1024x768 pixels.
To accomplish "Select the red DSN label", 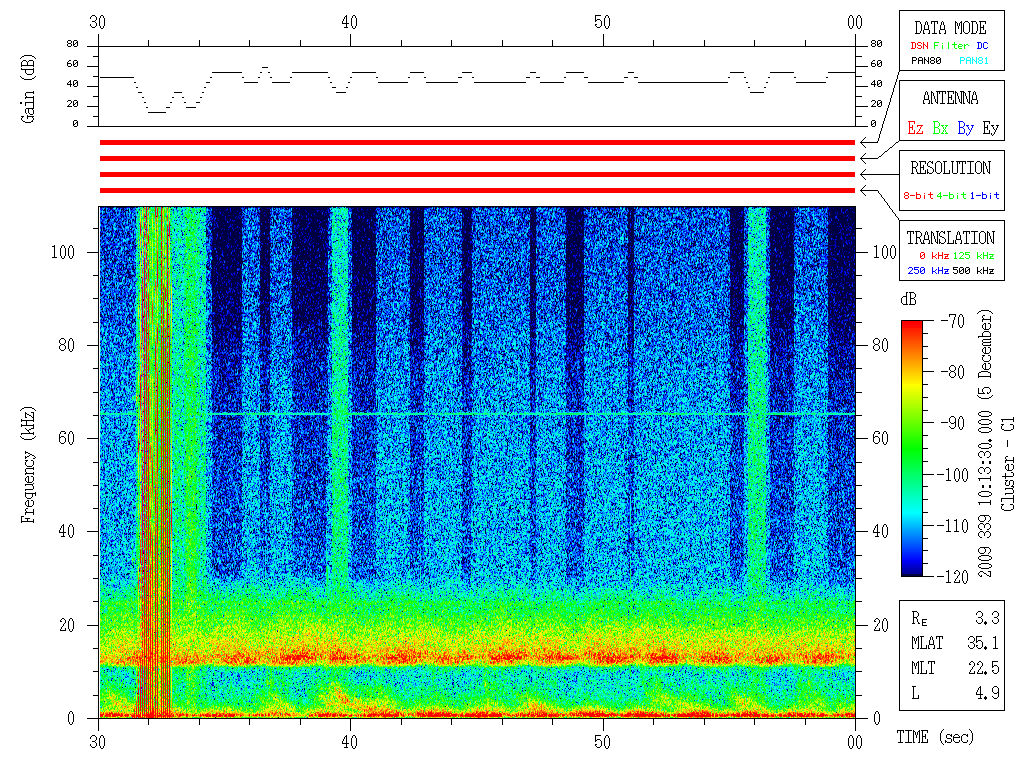I will [x=919, y=46].
